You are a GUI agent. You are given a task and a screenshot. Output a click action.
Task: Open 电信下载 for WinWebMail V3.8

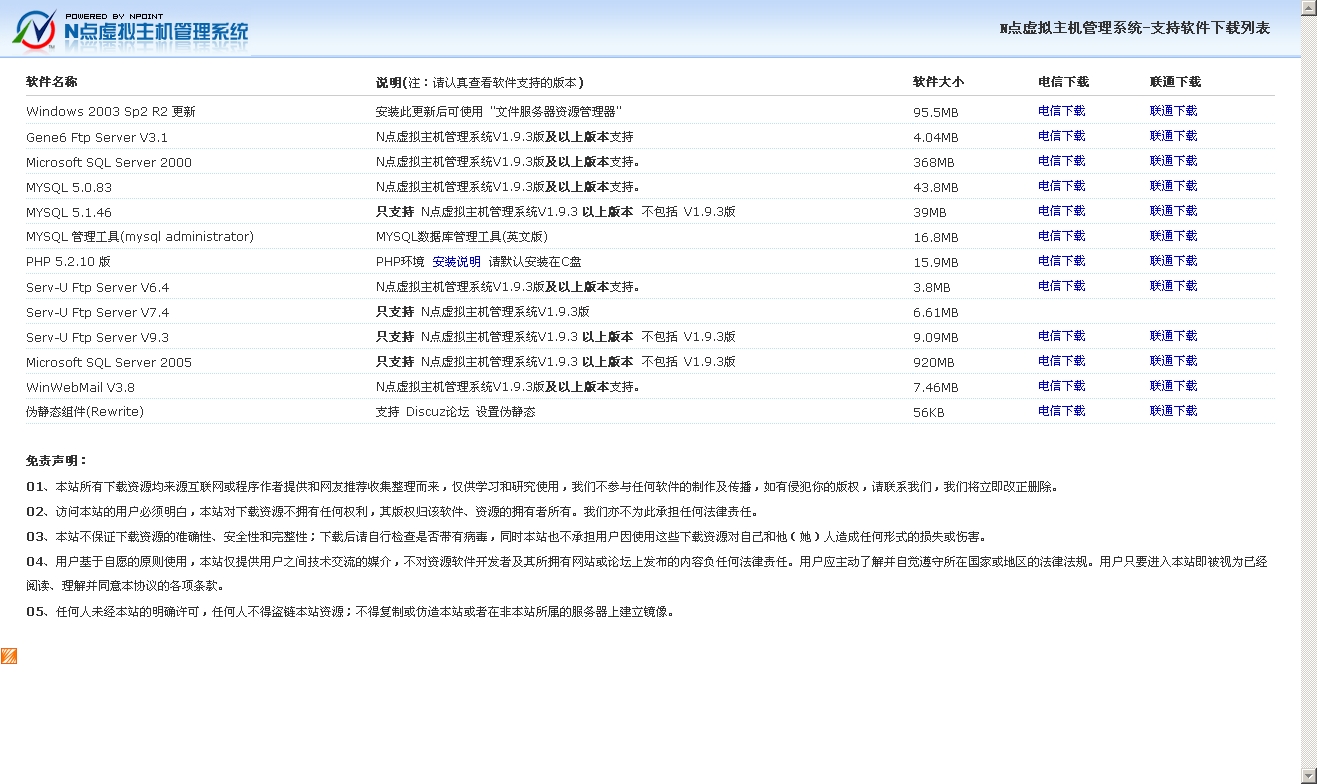[x=1061, y=386]
